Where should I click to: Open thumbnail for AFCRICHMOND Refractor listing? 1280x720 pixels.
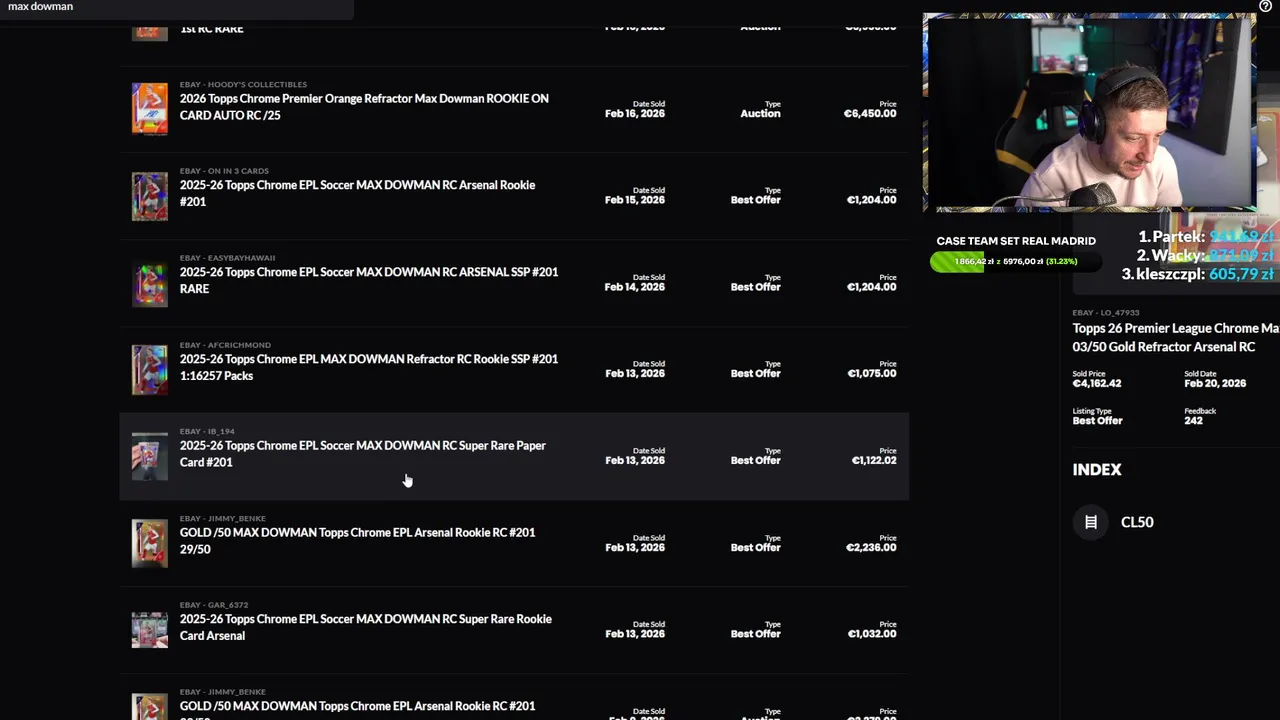[x=150, y=369]
